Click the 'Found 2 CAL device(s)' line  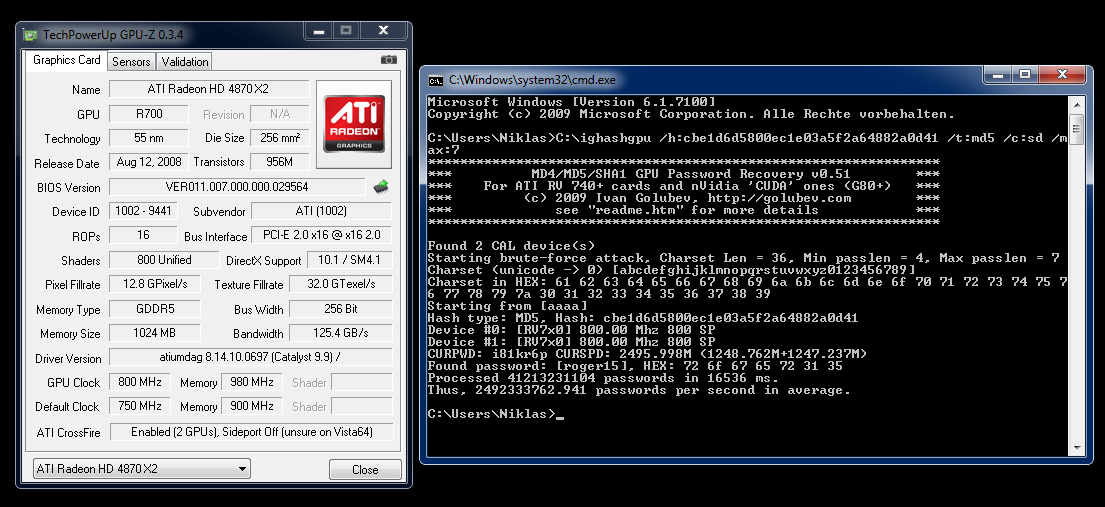[512, 245]
